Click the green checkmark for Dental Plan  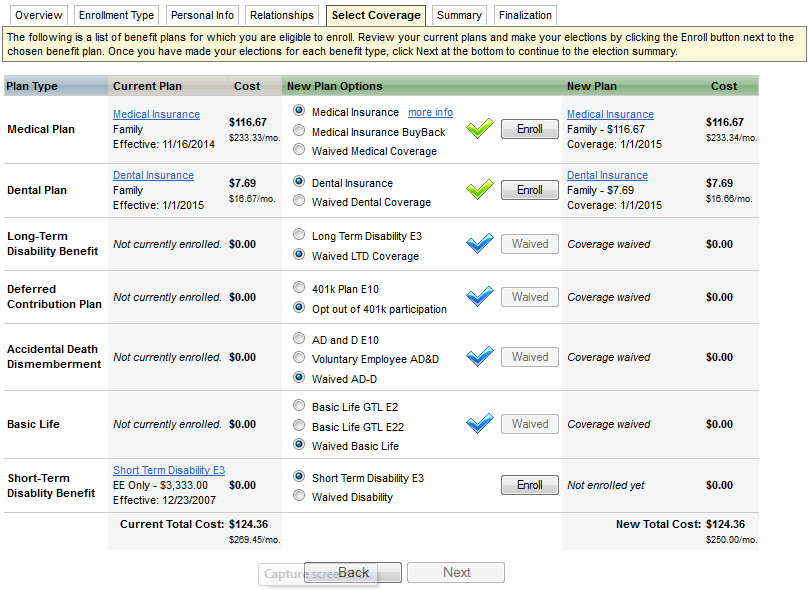pos(480,190)
